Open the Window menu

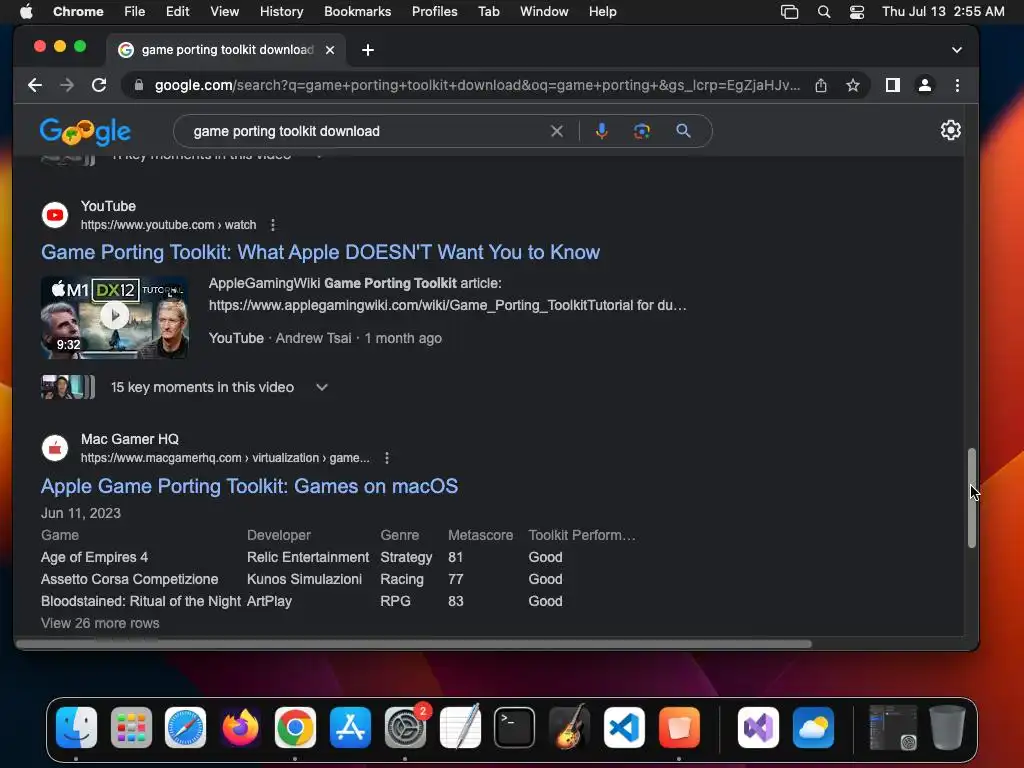(x=544, y=12)
